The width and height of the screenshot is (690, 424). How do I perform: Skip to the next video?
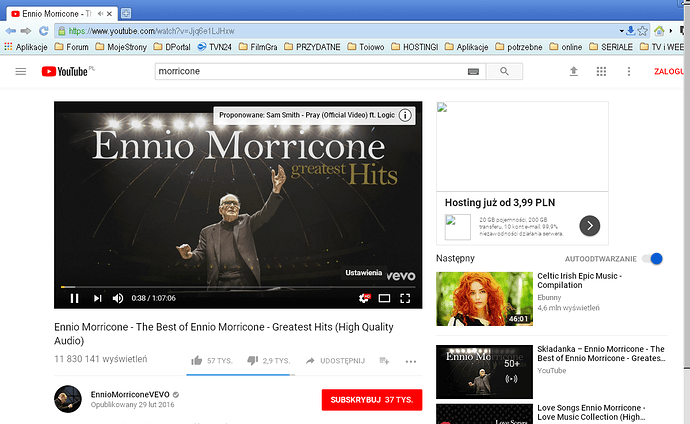point(97,298)
